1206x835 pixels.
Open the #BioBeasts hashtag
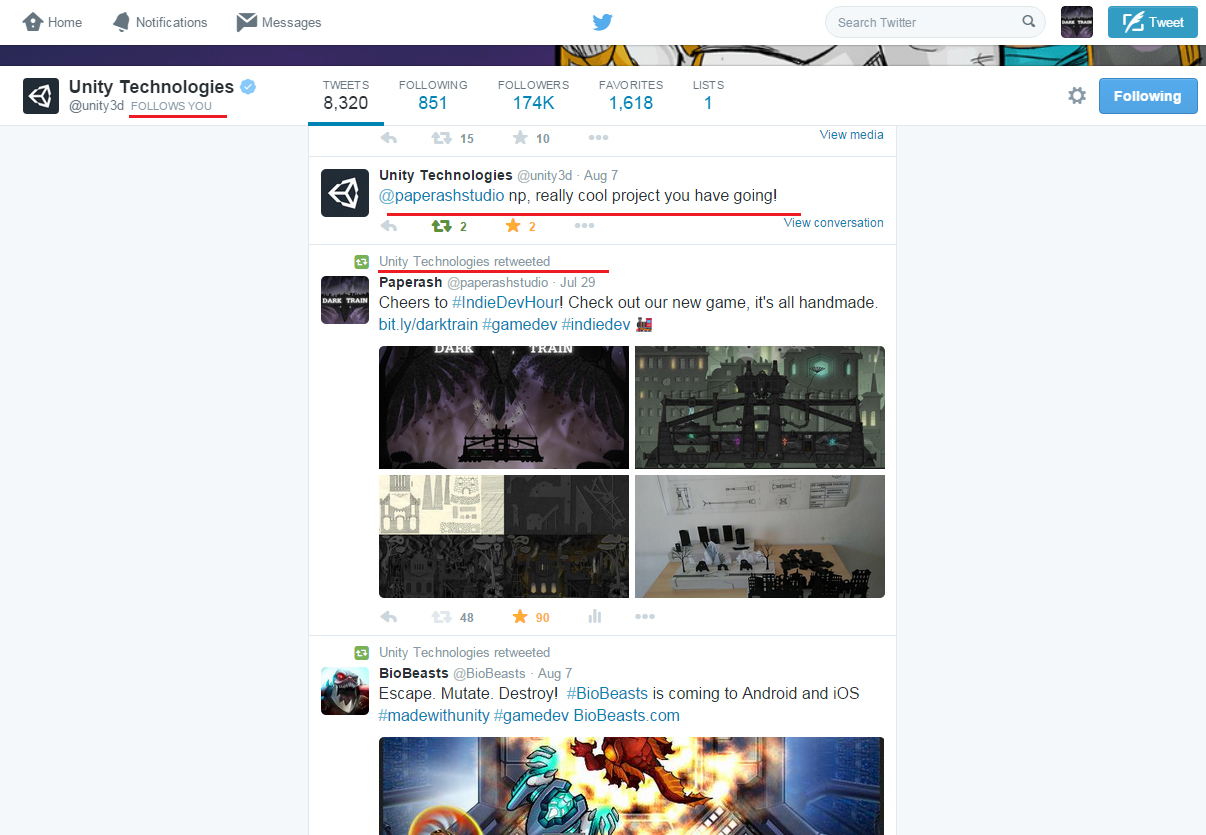pos(607,694)
